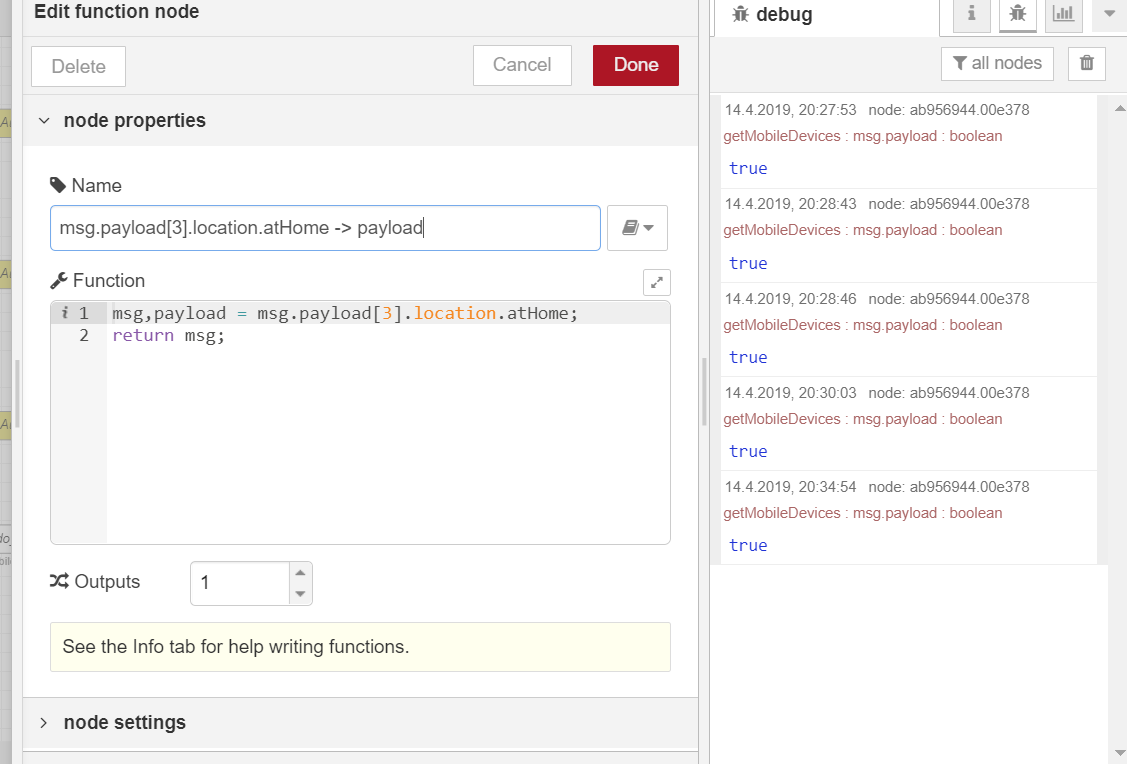Viewport: 1127px width, 764px height.
Task: Click the Delete button
Action: pos(78,66)
